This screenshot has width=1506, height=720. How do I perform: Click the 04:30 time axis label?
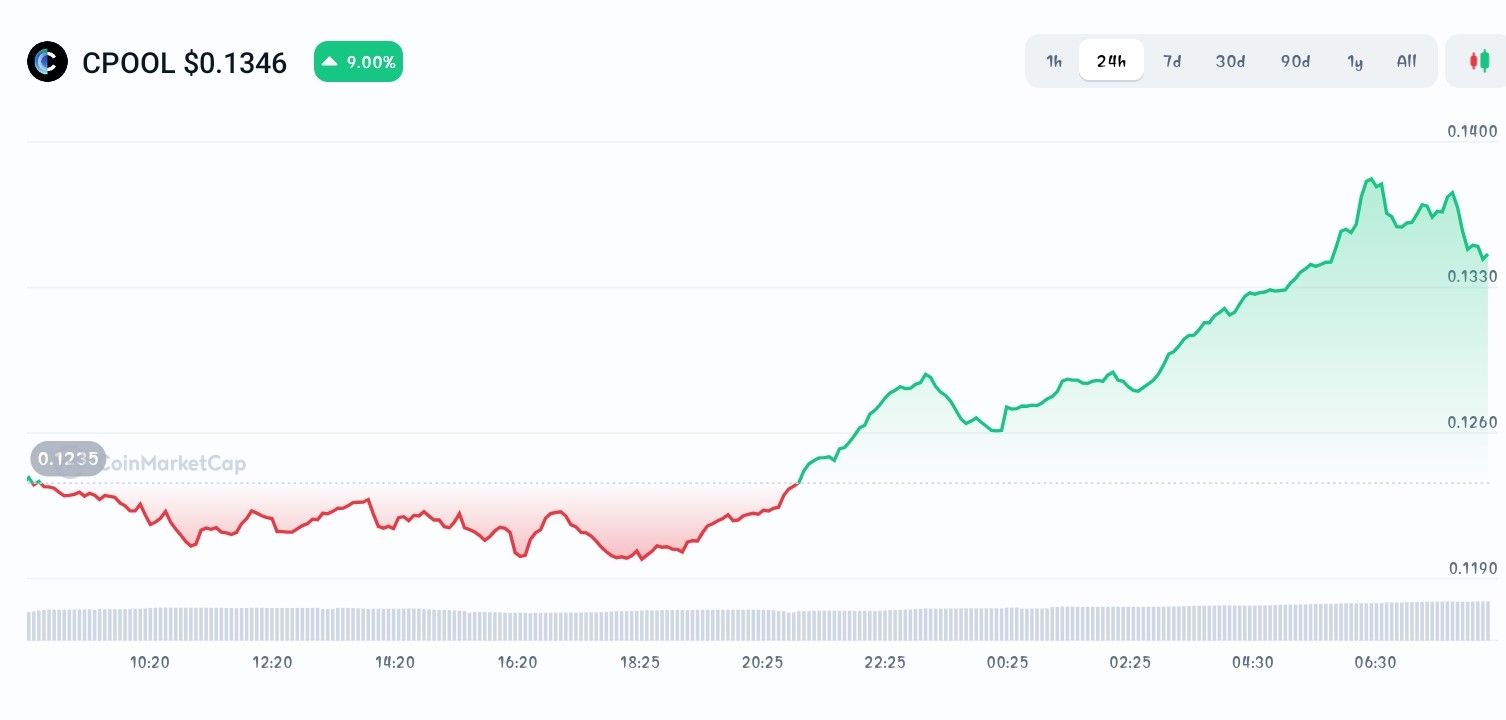1252,662
